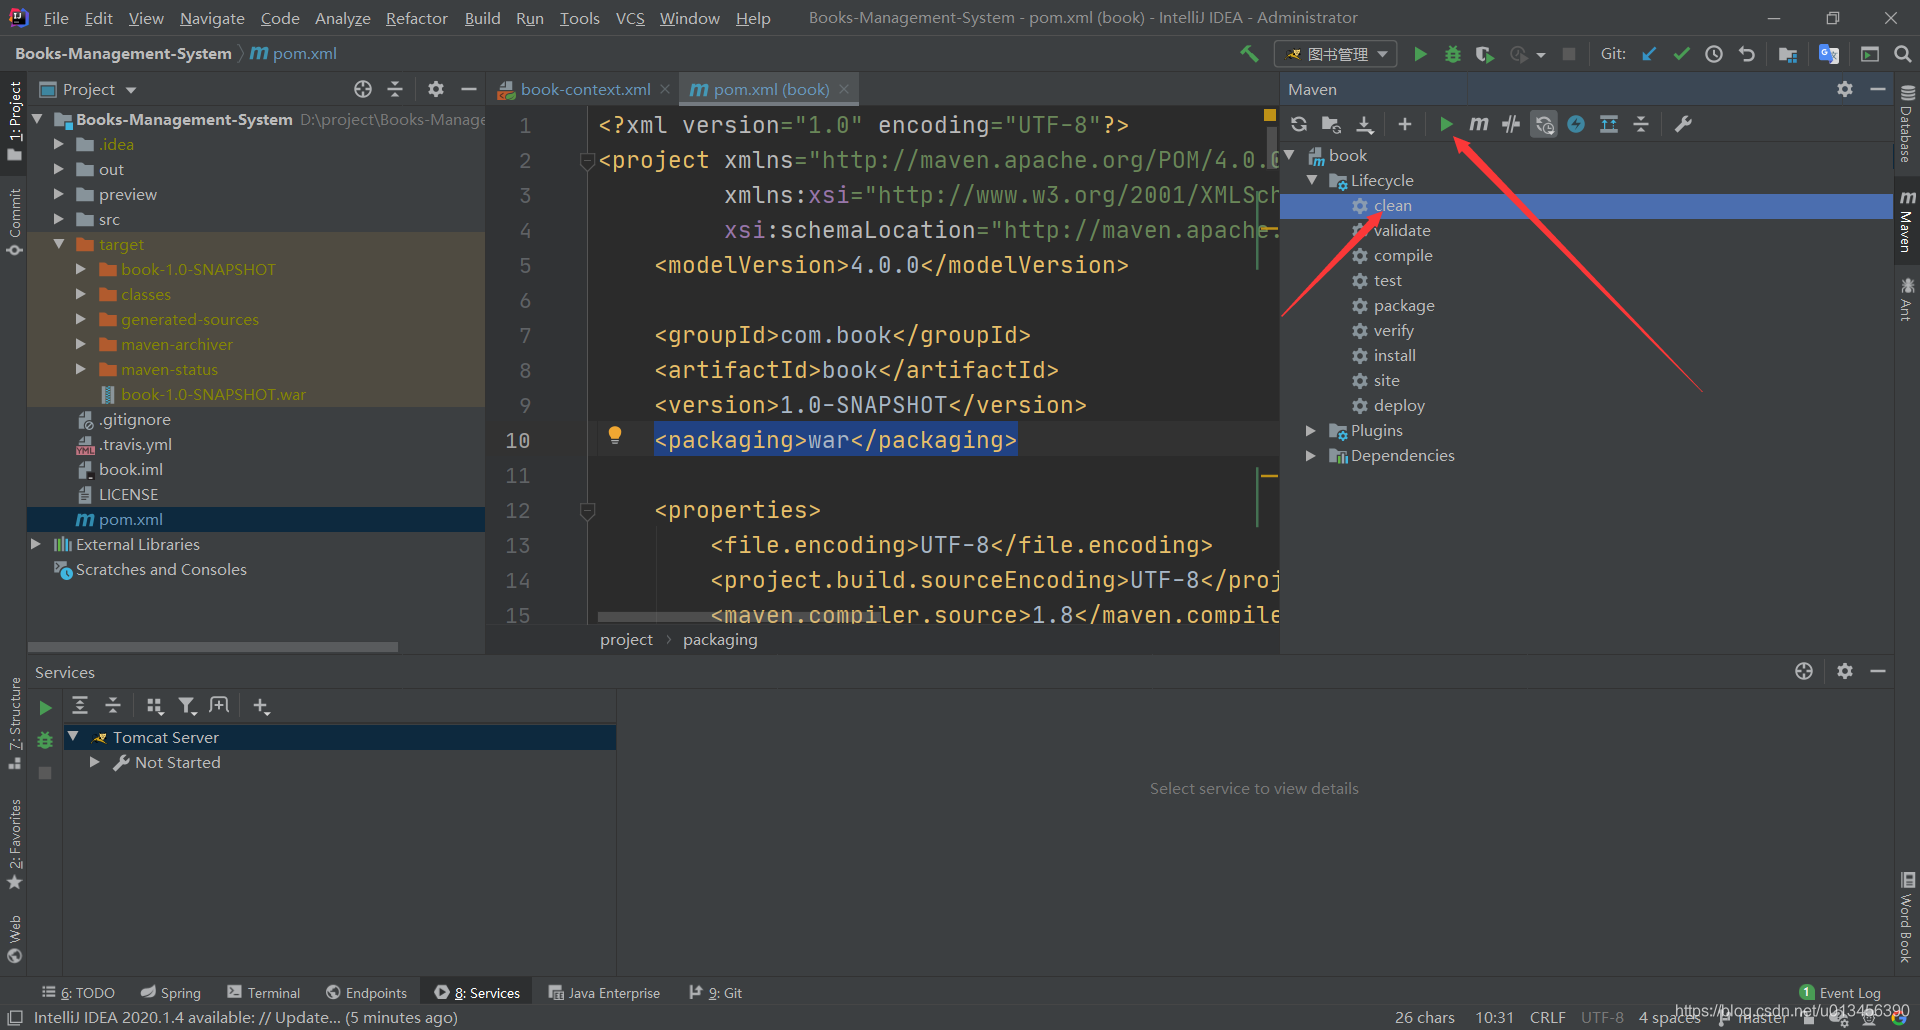
Task: Expand the src folder
Action: click(x=59, y=219)
